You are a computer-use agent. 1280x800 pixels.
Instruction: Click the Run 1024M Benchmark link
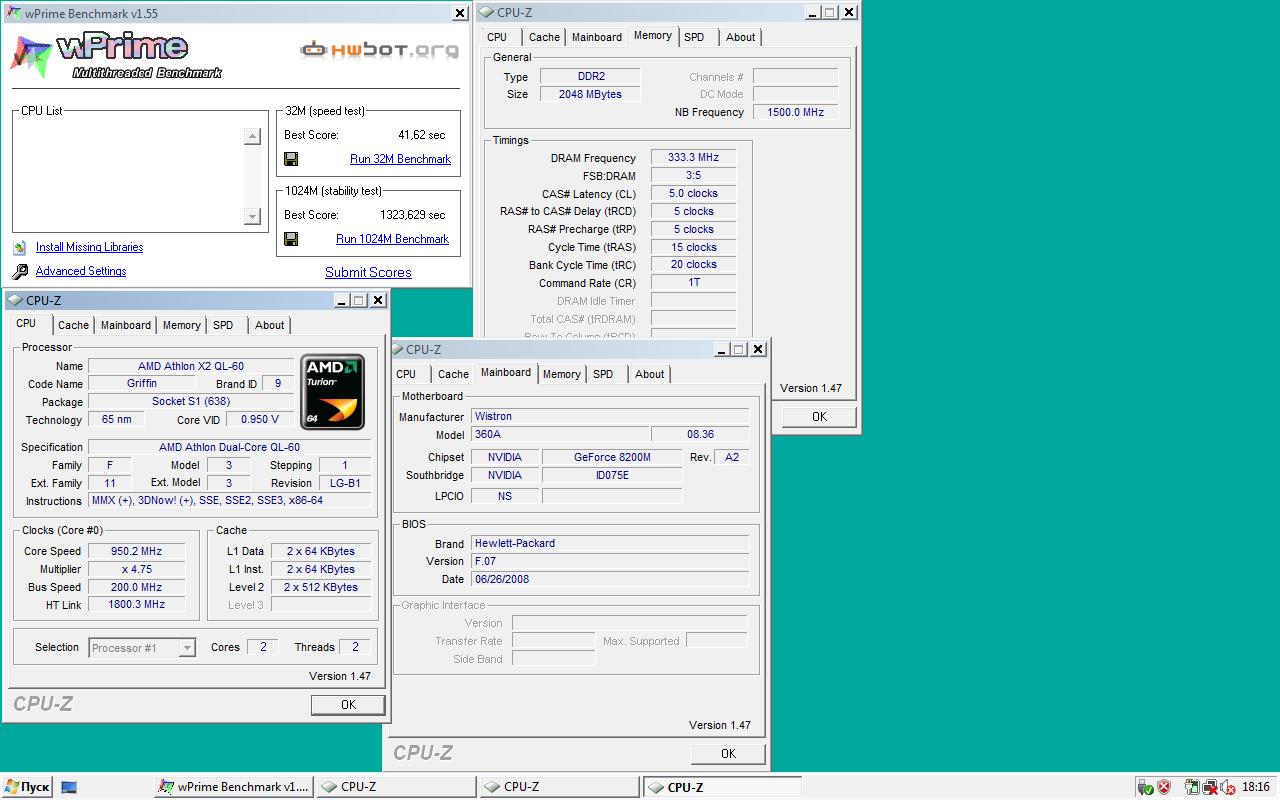392,239
